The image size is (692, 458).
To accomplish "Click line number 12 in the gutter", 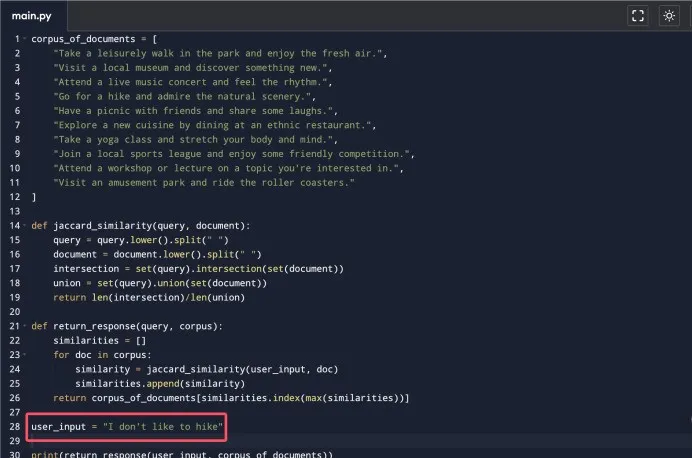I will [x=15, y=197].
